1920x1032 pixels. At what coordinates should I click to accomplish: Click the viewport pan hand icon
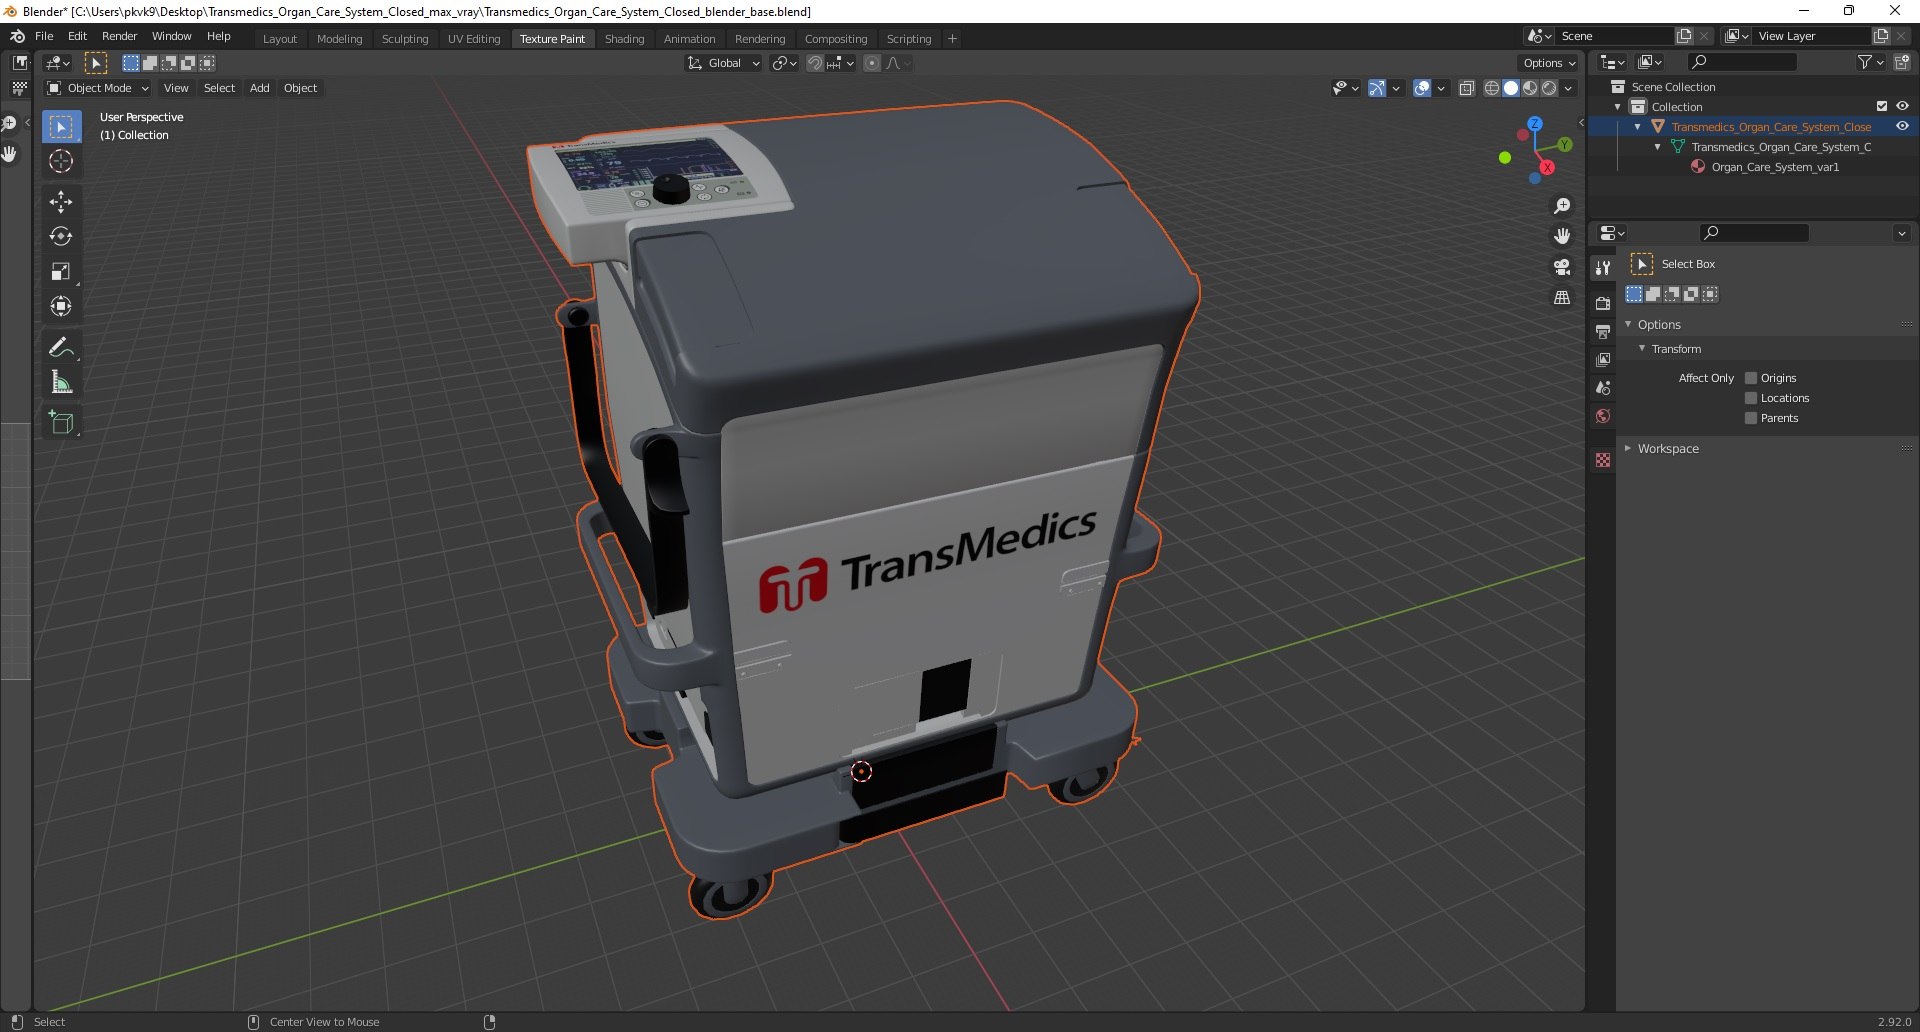click(x=1562, y=237)
